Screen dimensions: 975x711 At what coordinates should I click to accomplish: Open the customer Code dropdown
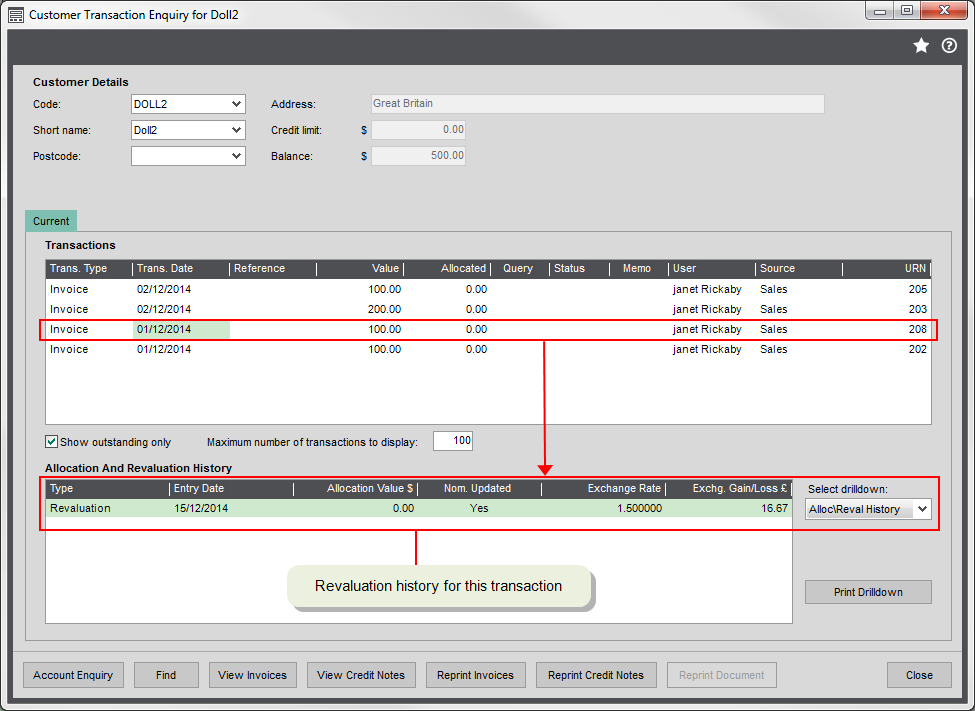click(237, 104)
